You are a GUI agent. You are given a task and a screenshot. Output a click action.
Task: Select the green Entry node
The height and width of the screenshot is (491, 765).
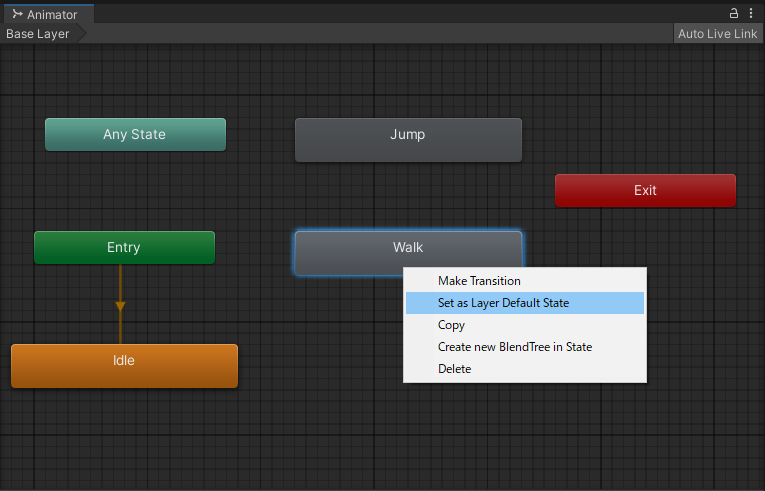tap(124, 247)
